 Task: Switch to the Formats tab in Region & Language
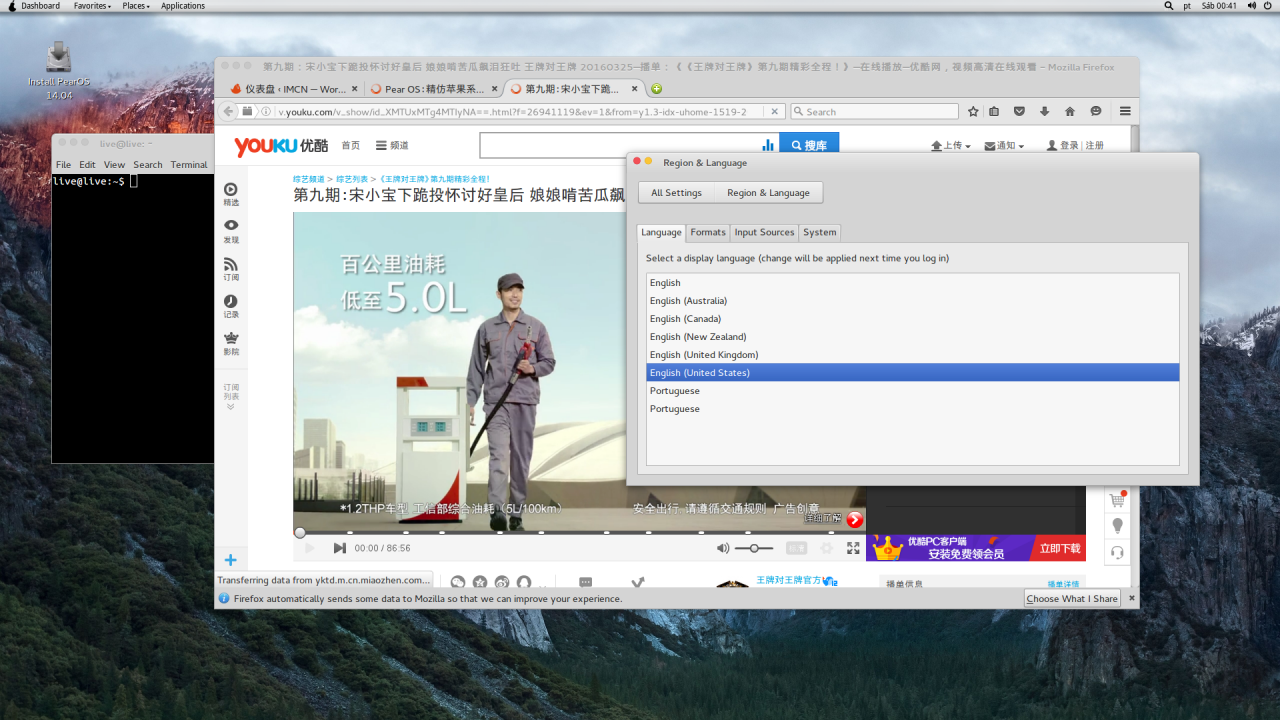708,232
